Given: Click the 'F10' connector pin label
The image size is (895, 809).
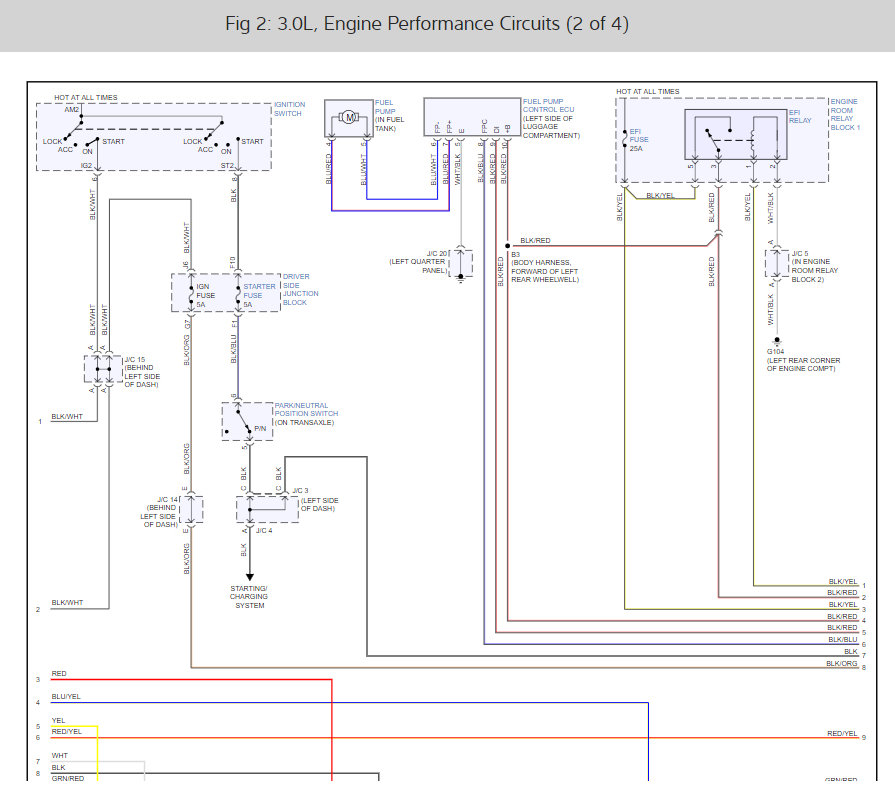Looking at the screenshot, I should point(233,263).
